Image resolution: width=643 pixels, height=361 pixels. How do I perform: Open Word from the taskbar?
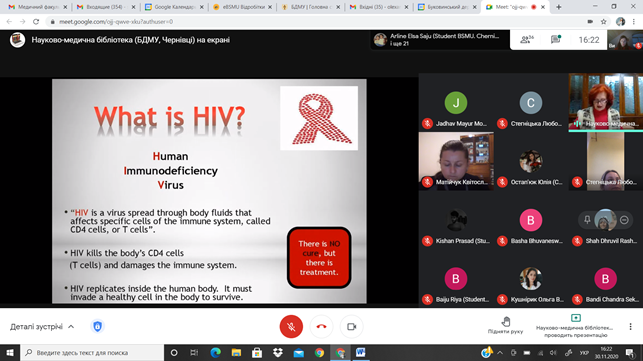click(x=360, y=353)
